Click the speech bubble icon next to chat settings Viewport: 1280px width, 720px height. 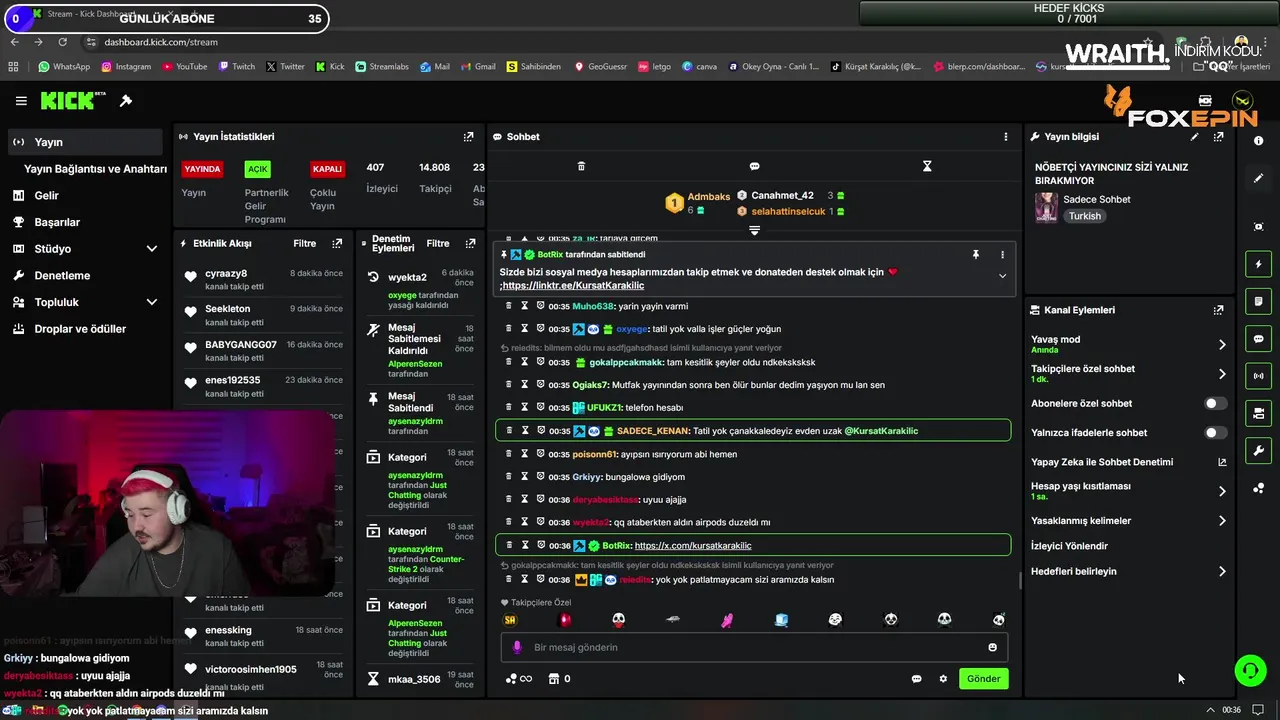(916, 679)
